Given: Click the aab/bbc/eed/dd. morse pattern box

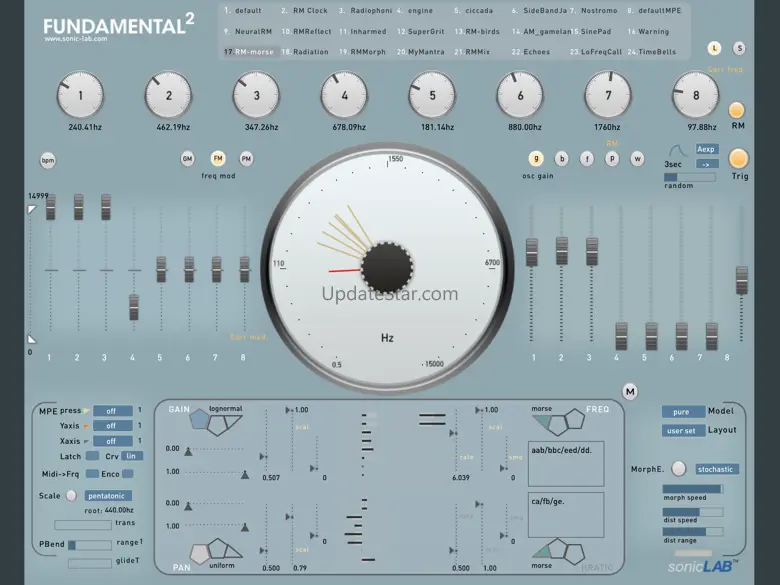Looking at the screenshot, I should (566, 464).
